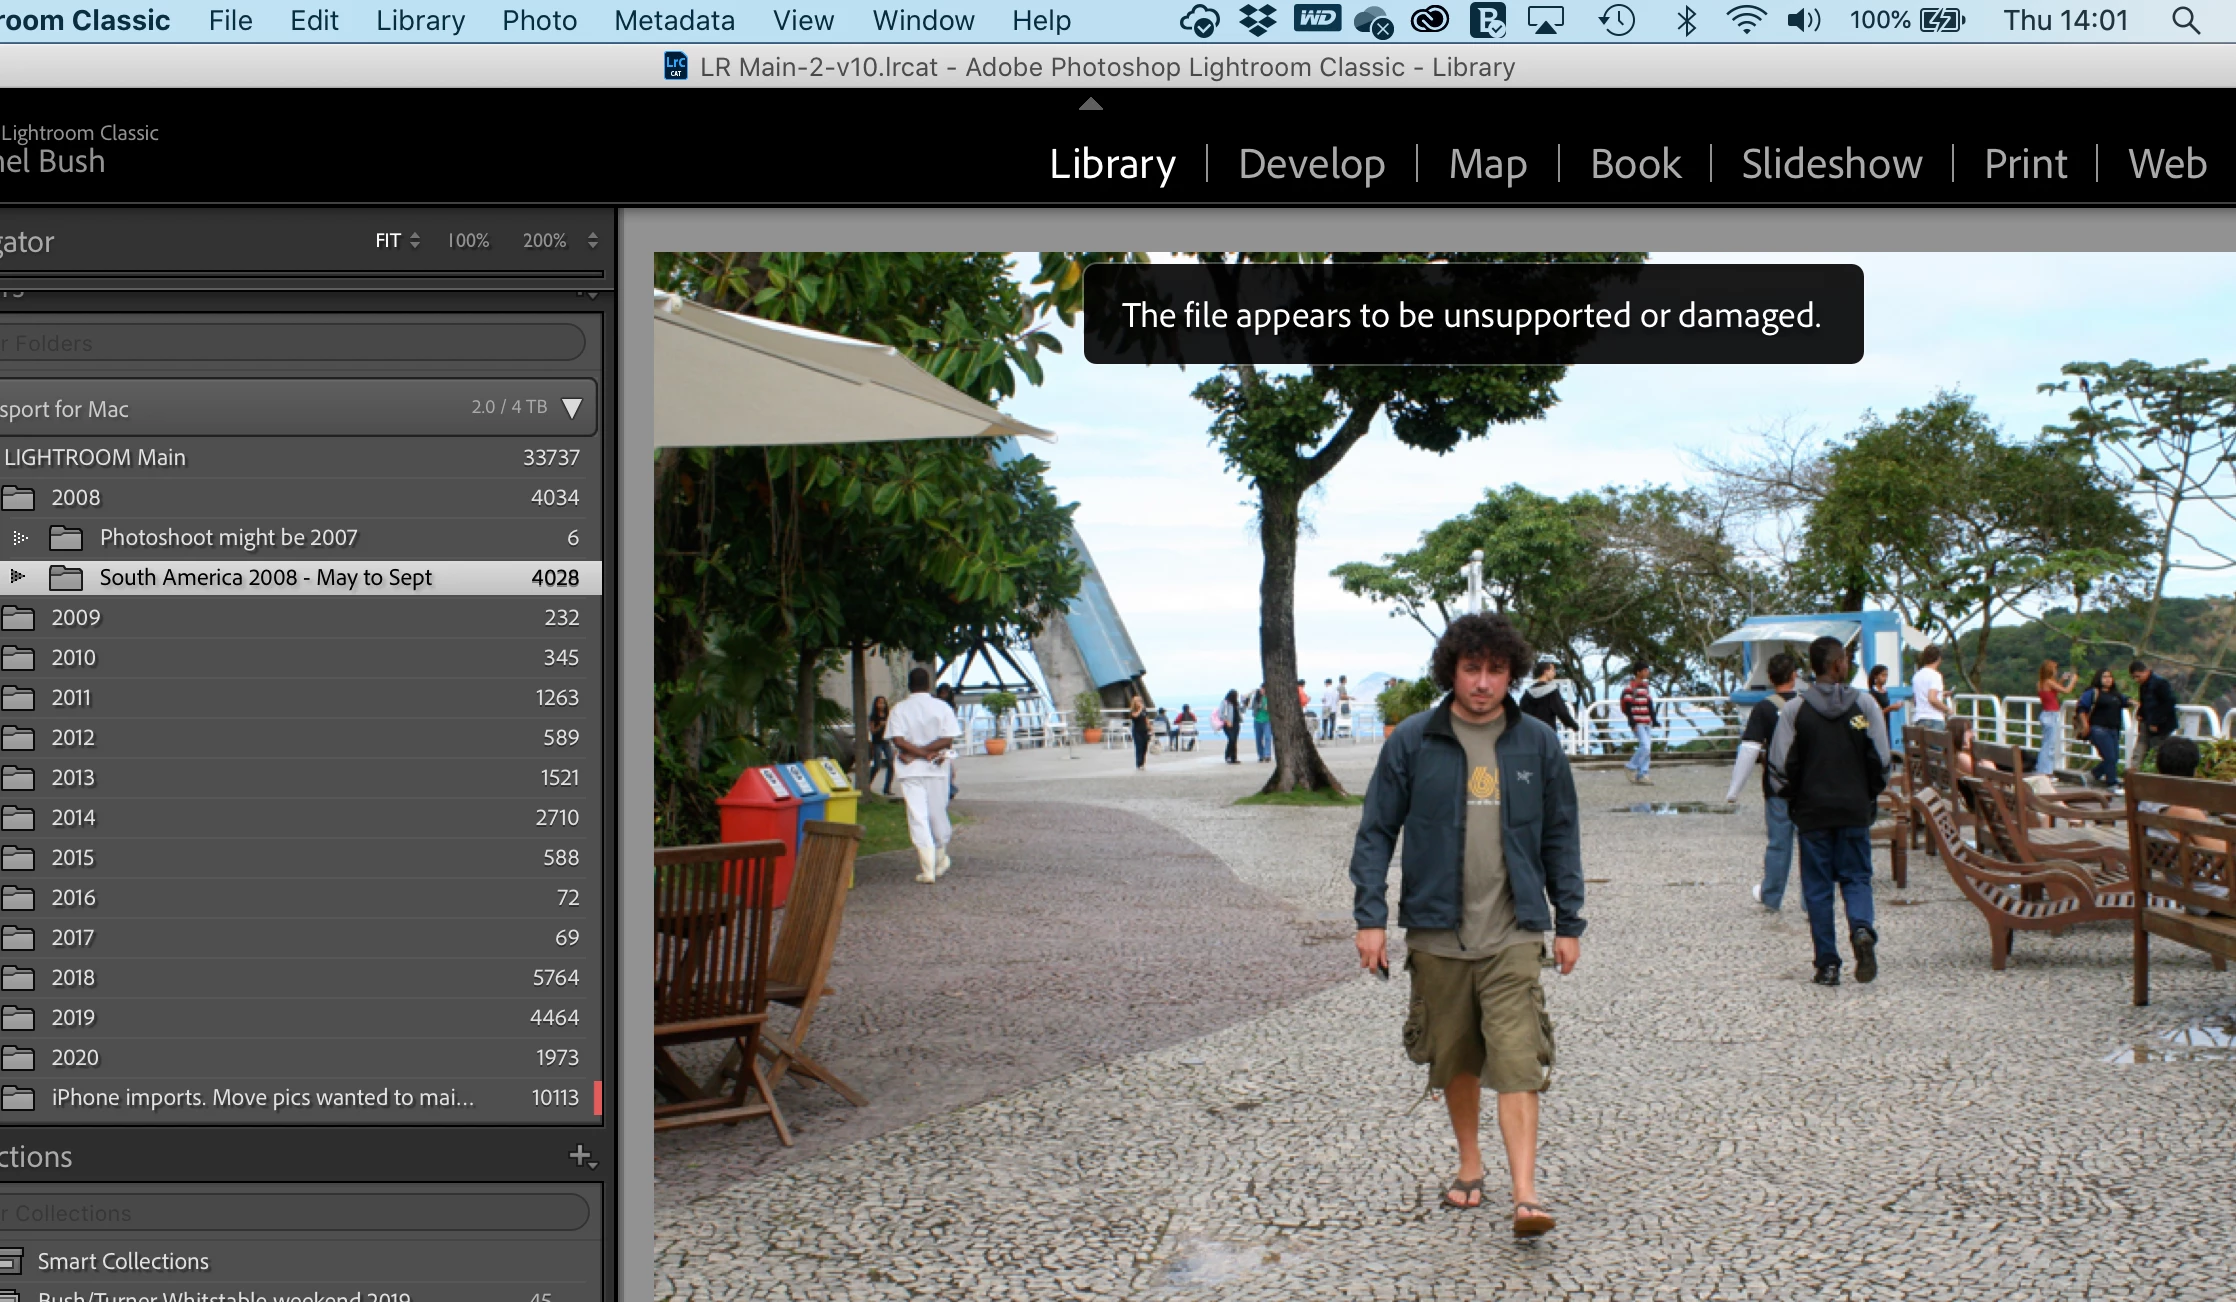2236x1302 pixels.
Task: Click the filter Folders search field
Action: coord(290,343)
